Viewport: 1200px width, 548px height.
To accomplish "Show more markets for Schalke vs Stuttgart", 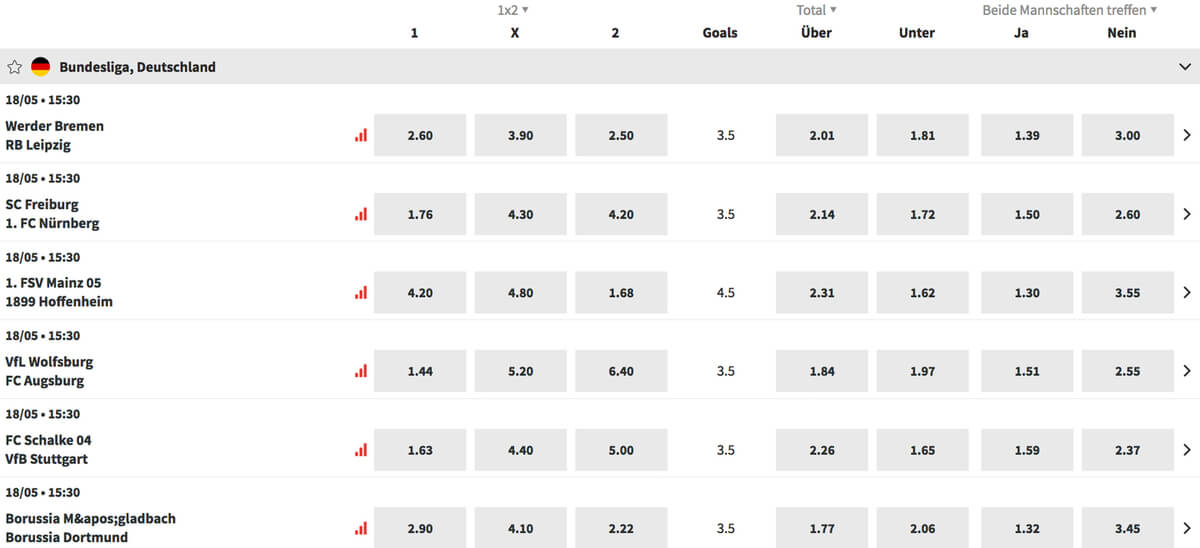I will pyautogui.click(x=1187, y=450).
